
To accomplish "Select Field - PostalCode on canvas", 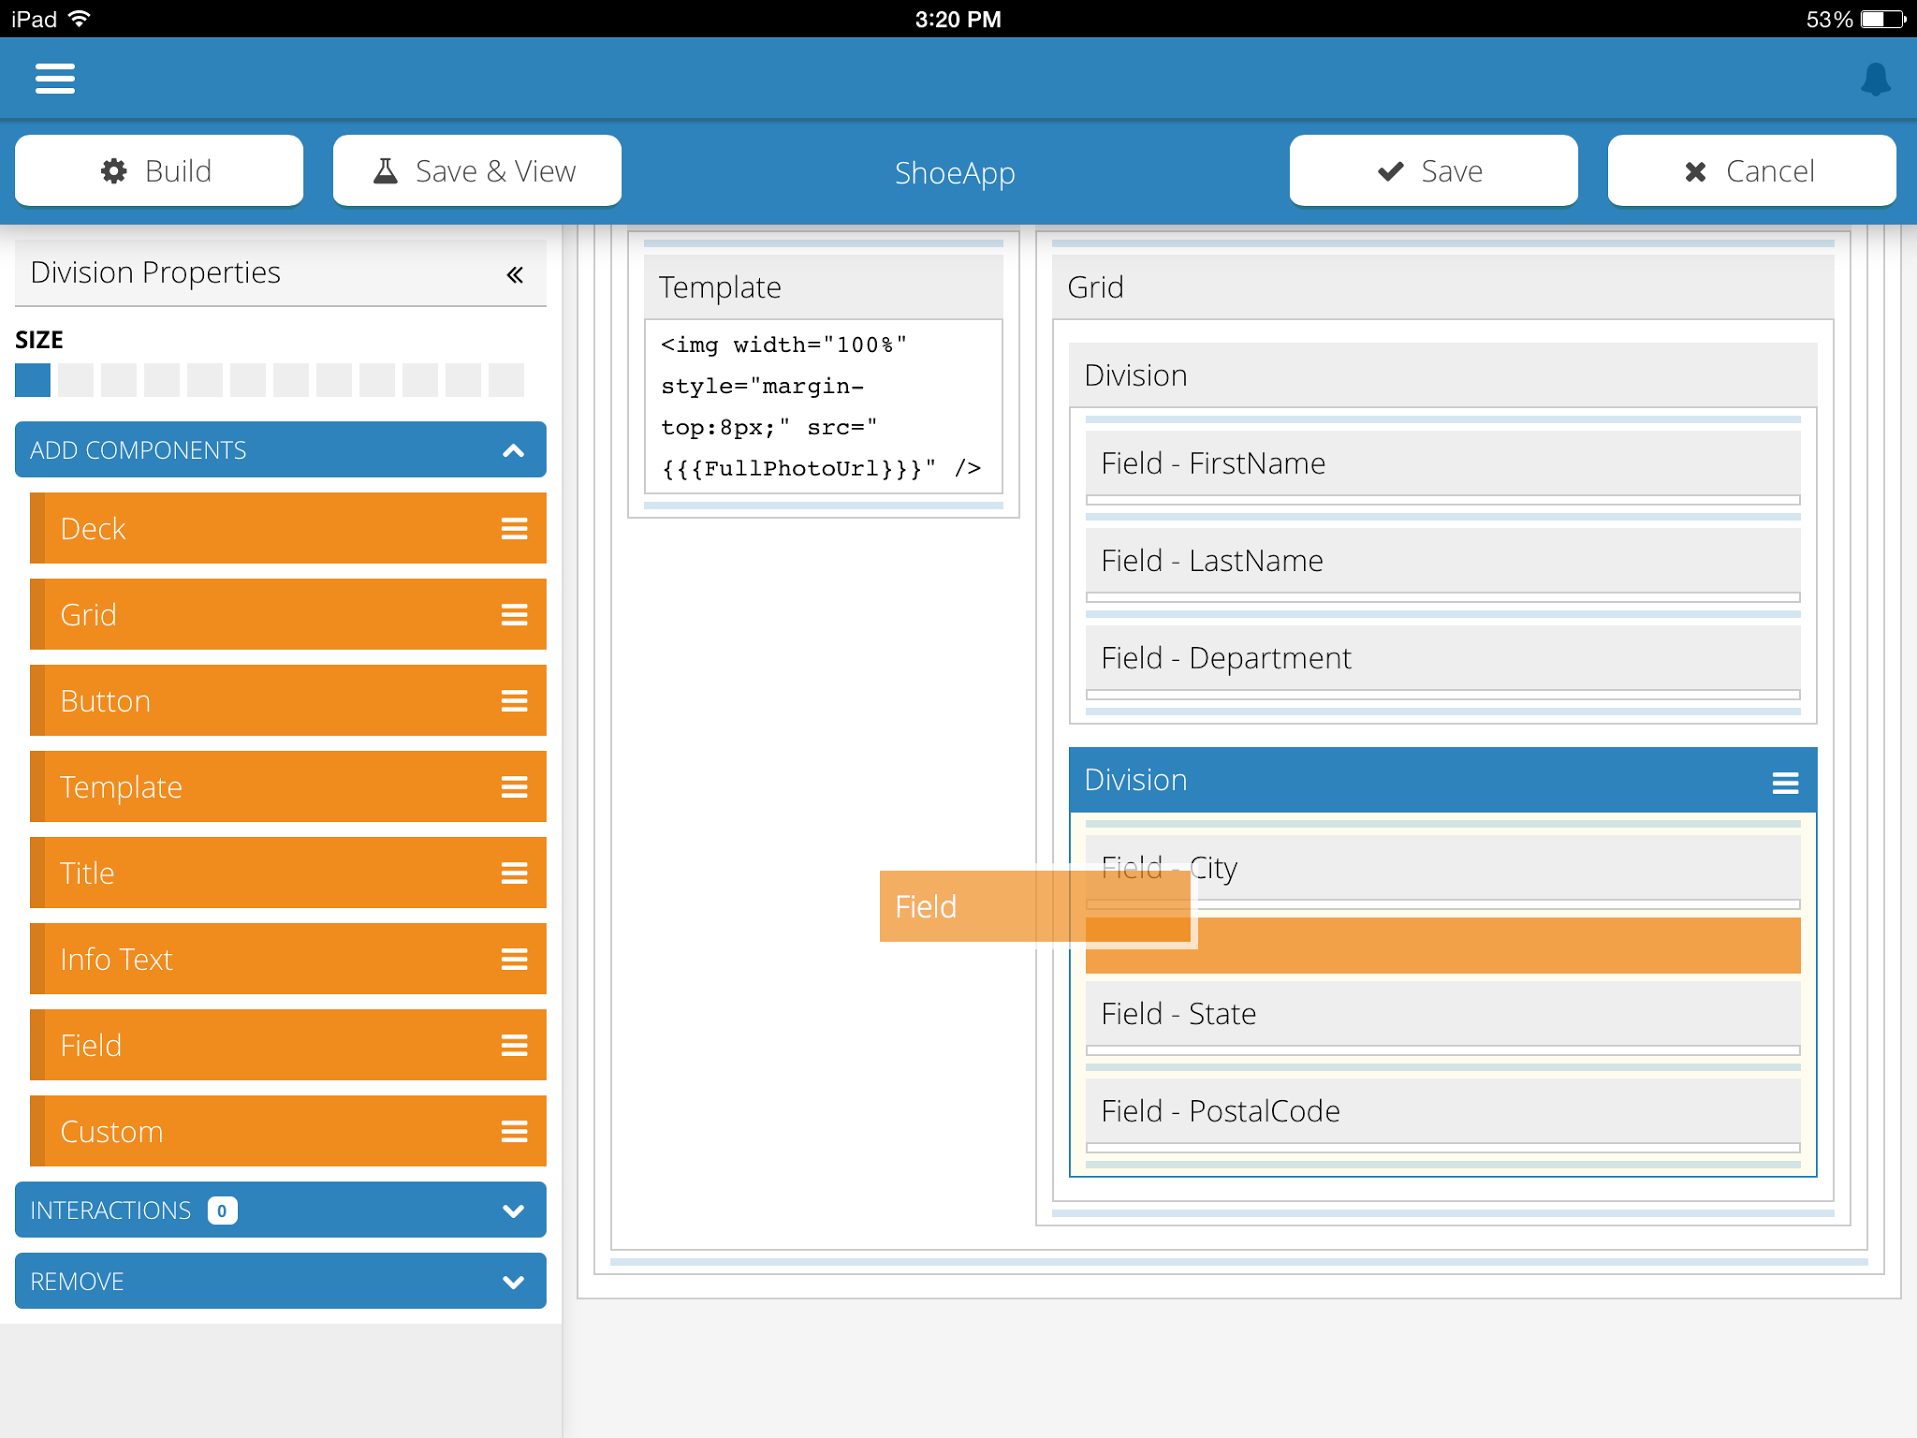I will point(1443,1110).
